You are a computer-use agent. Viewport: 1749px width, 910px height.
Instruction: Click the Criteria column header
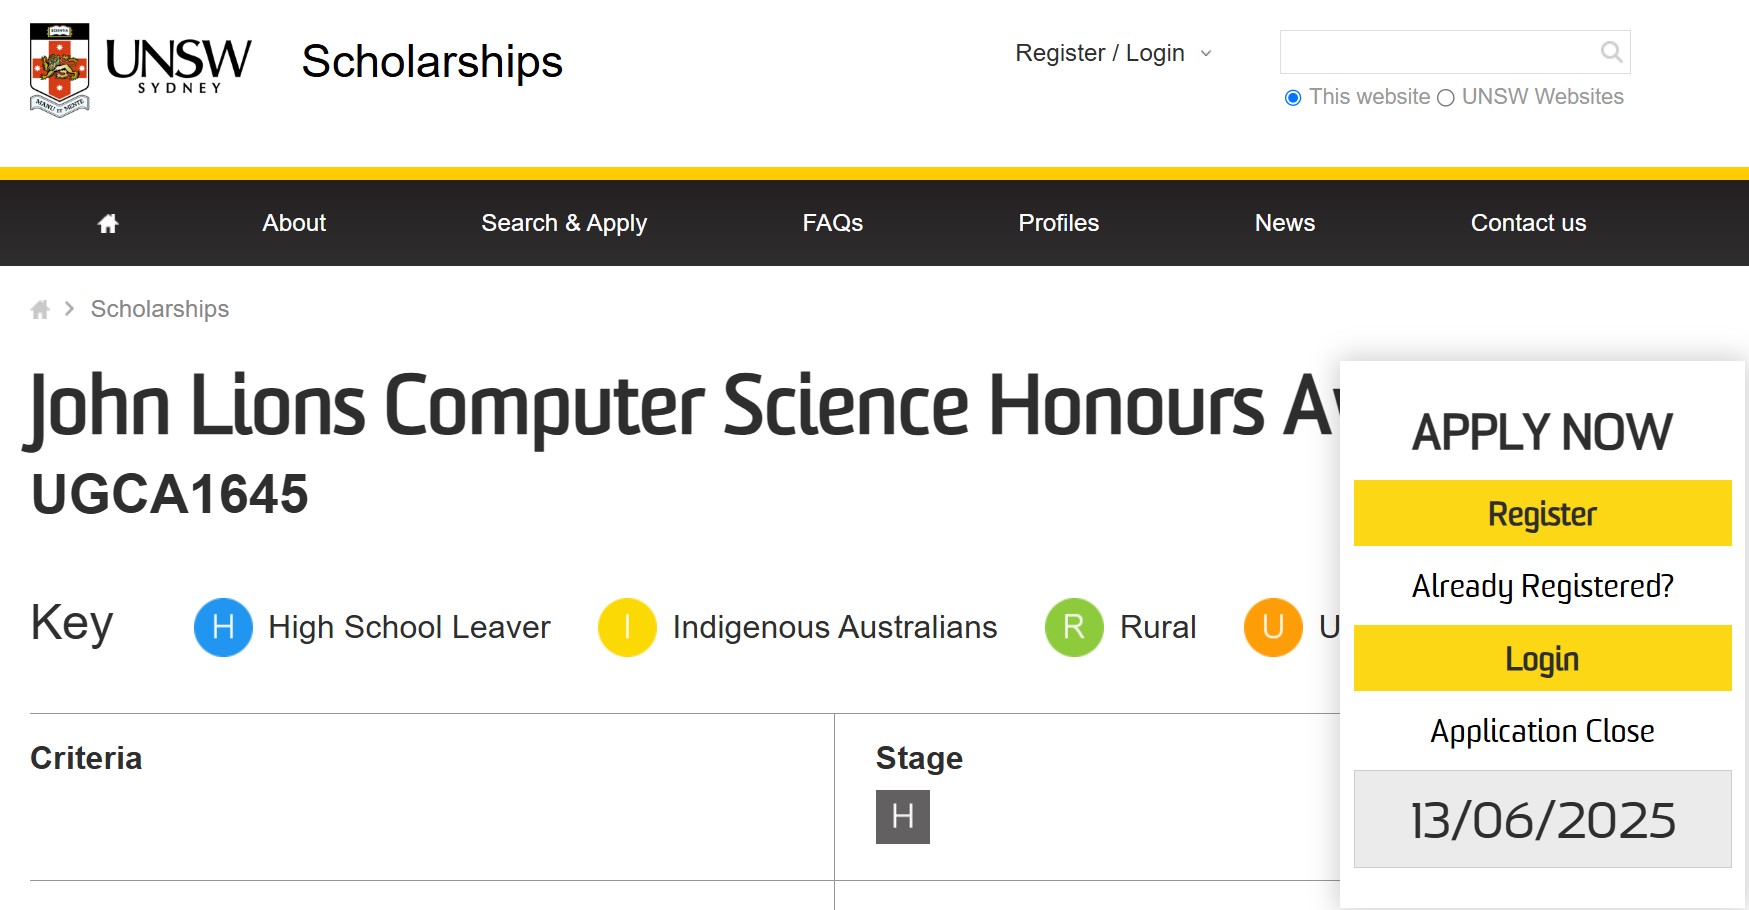coord(86,758)
